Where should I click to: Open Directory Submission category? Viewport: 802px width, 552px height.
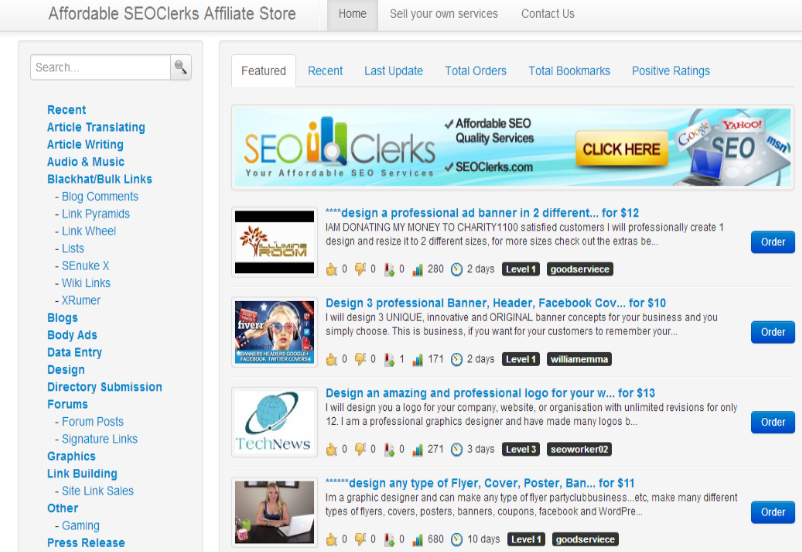[105, 387]
